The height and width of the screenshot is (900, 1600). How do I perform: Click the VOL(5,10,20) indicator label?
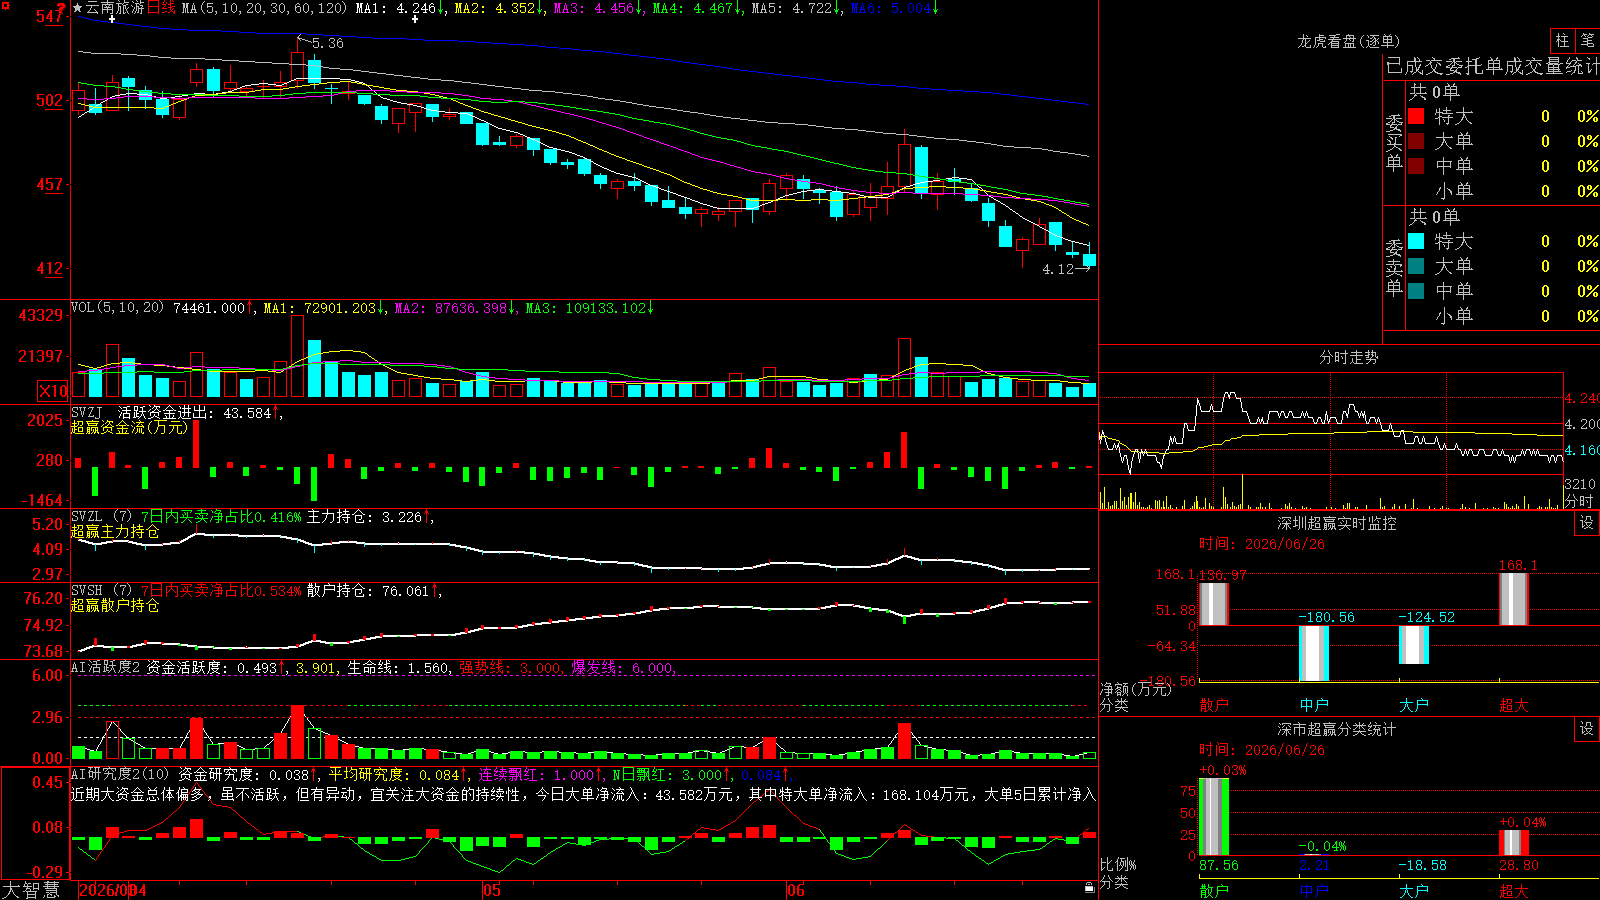tap(117, 308)
